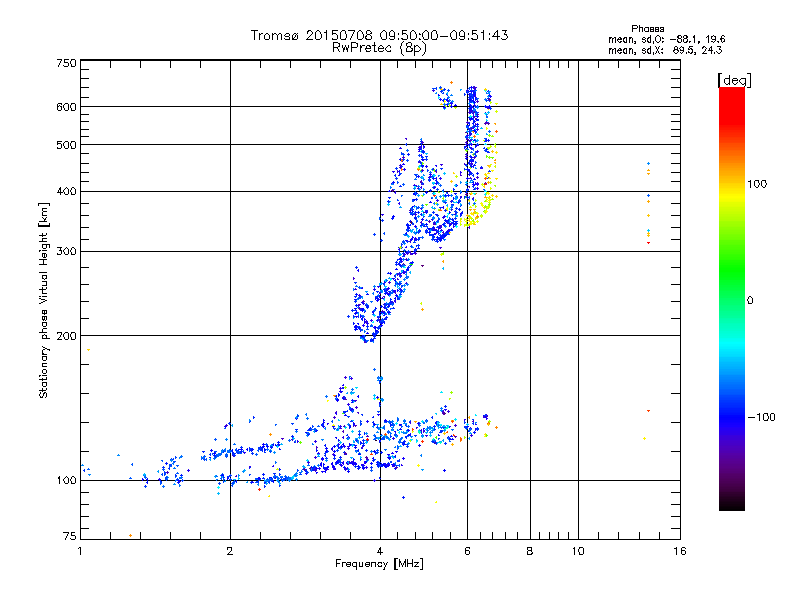Click the x-axis tick label '1'

pyautogui.click(x=80, y=551)
